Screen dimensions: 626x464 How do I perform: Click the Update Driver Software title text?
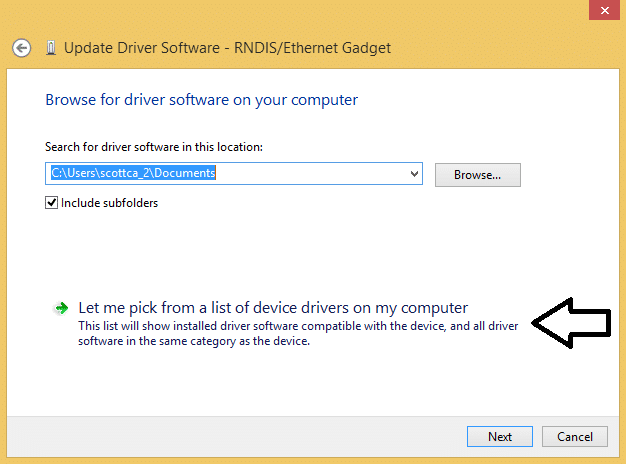[x=140, y=47]
